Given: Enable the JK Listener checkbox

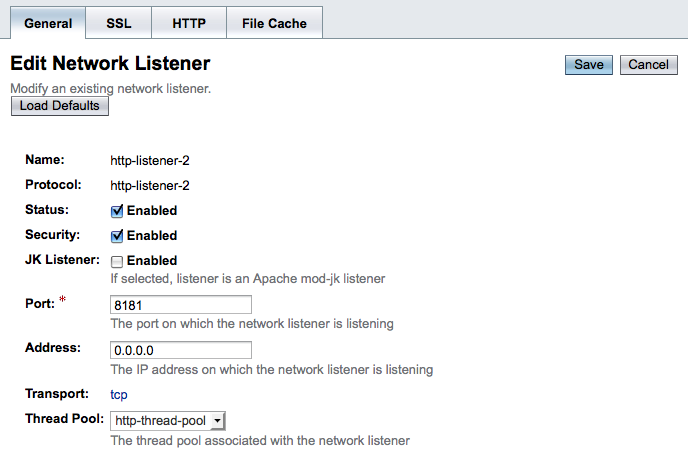Looking at the screenshot, I should tap(117, 261).
